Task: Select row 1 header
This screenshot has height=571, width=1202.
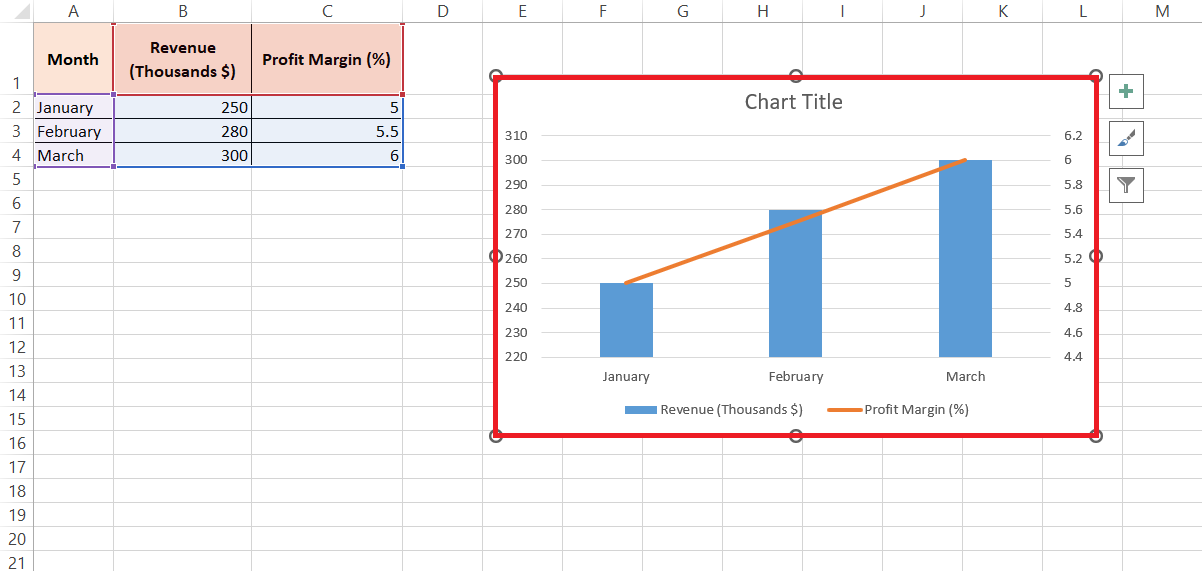Action: 16,59
